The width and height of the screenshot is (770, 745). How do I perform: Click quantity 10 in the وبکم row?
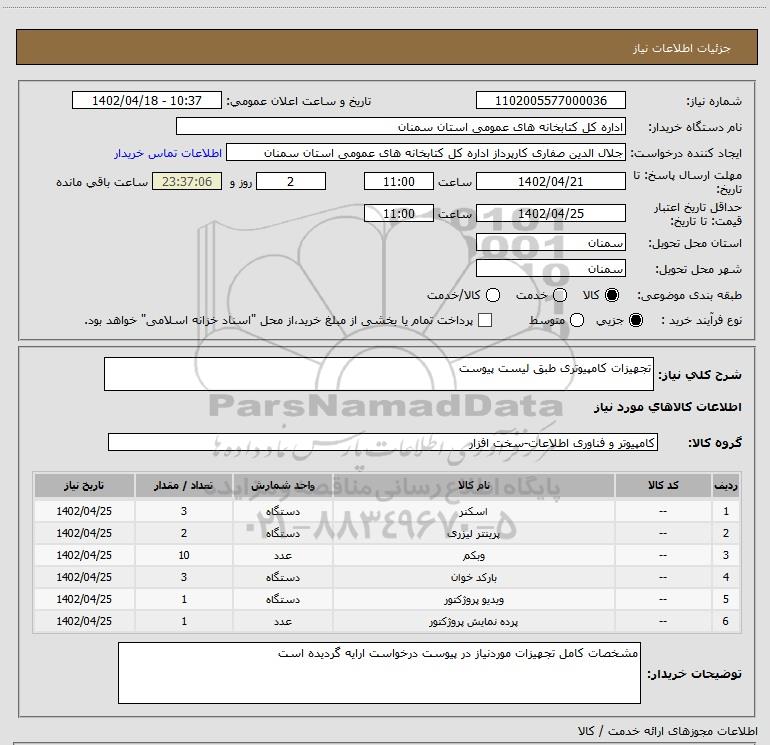click(x=184, y=555)
